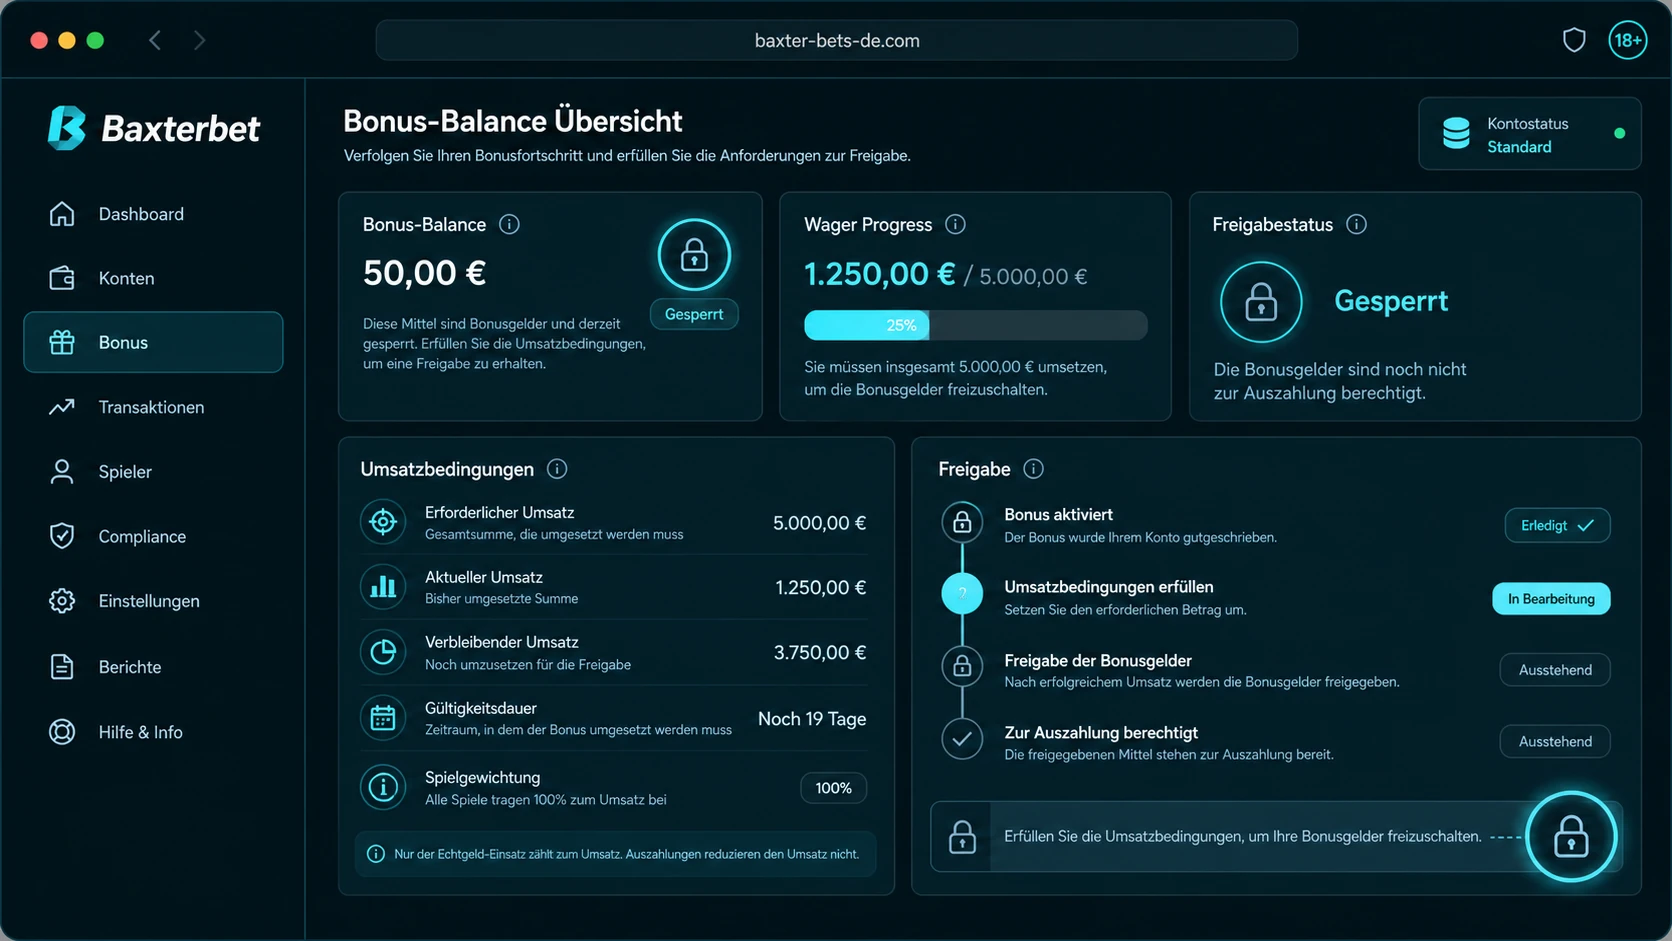Click the green Kontostatus status dot
This screenshot has width=1672, height=941.
[x=1619, y=133]
